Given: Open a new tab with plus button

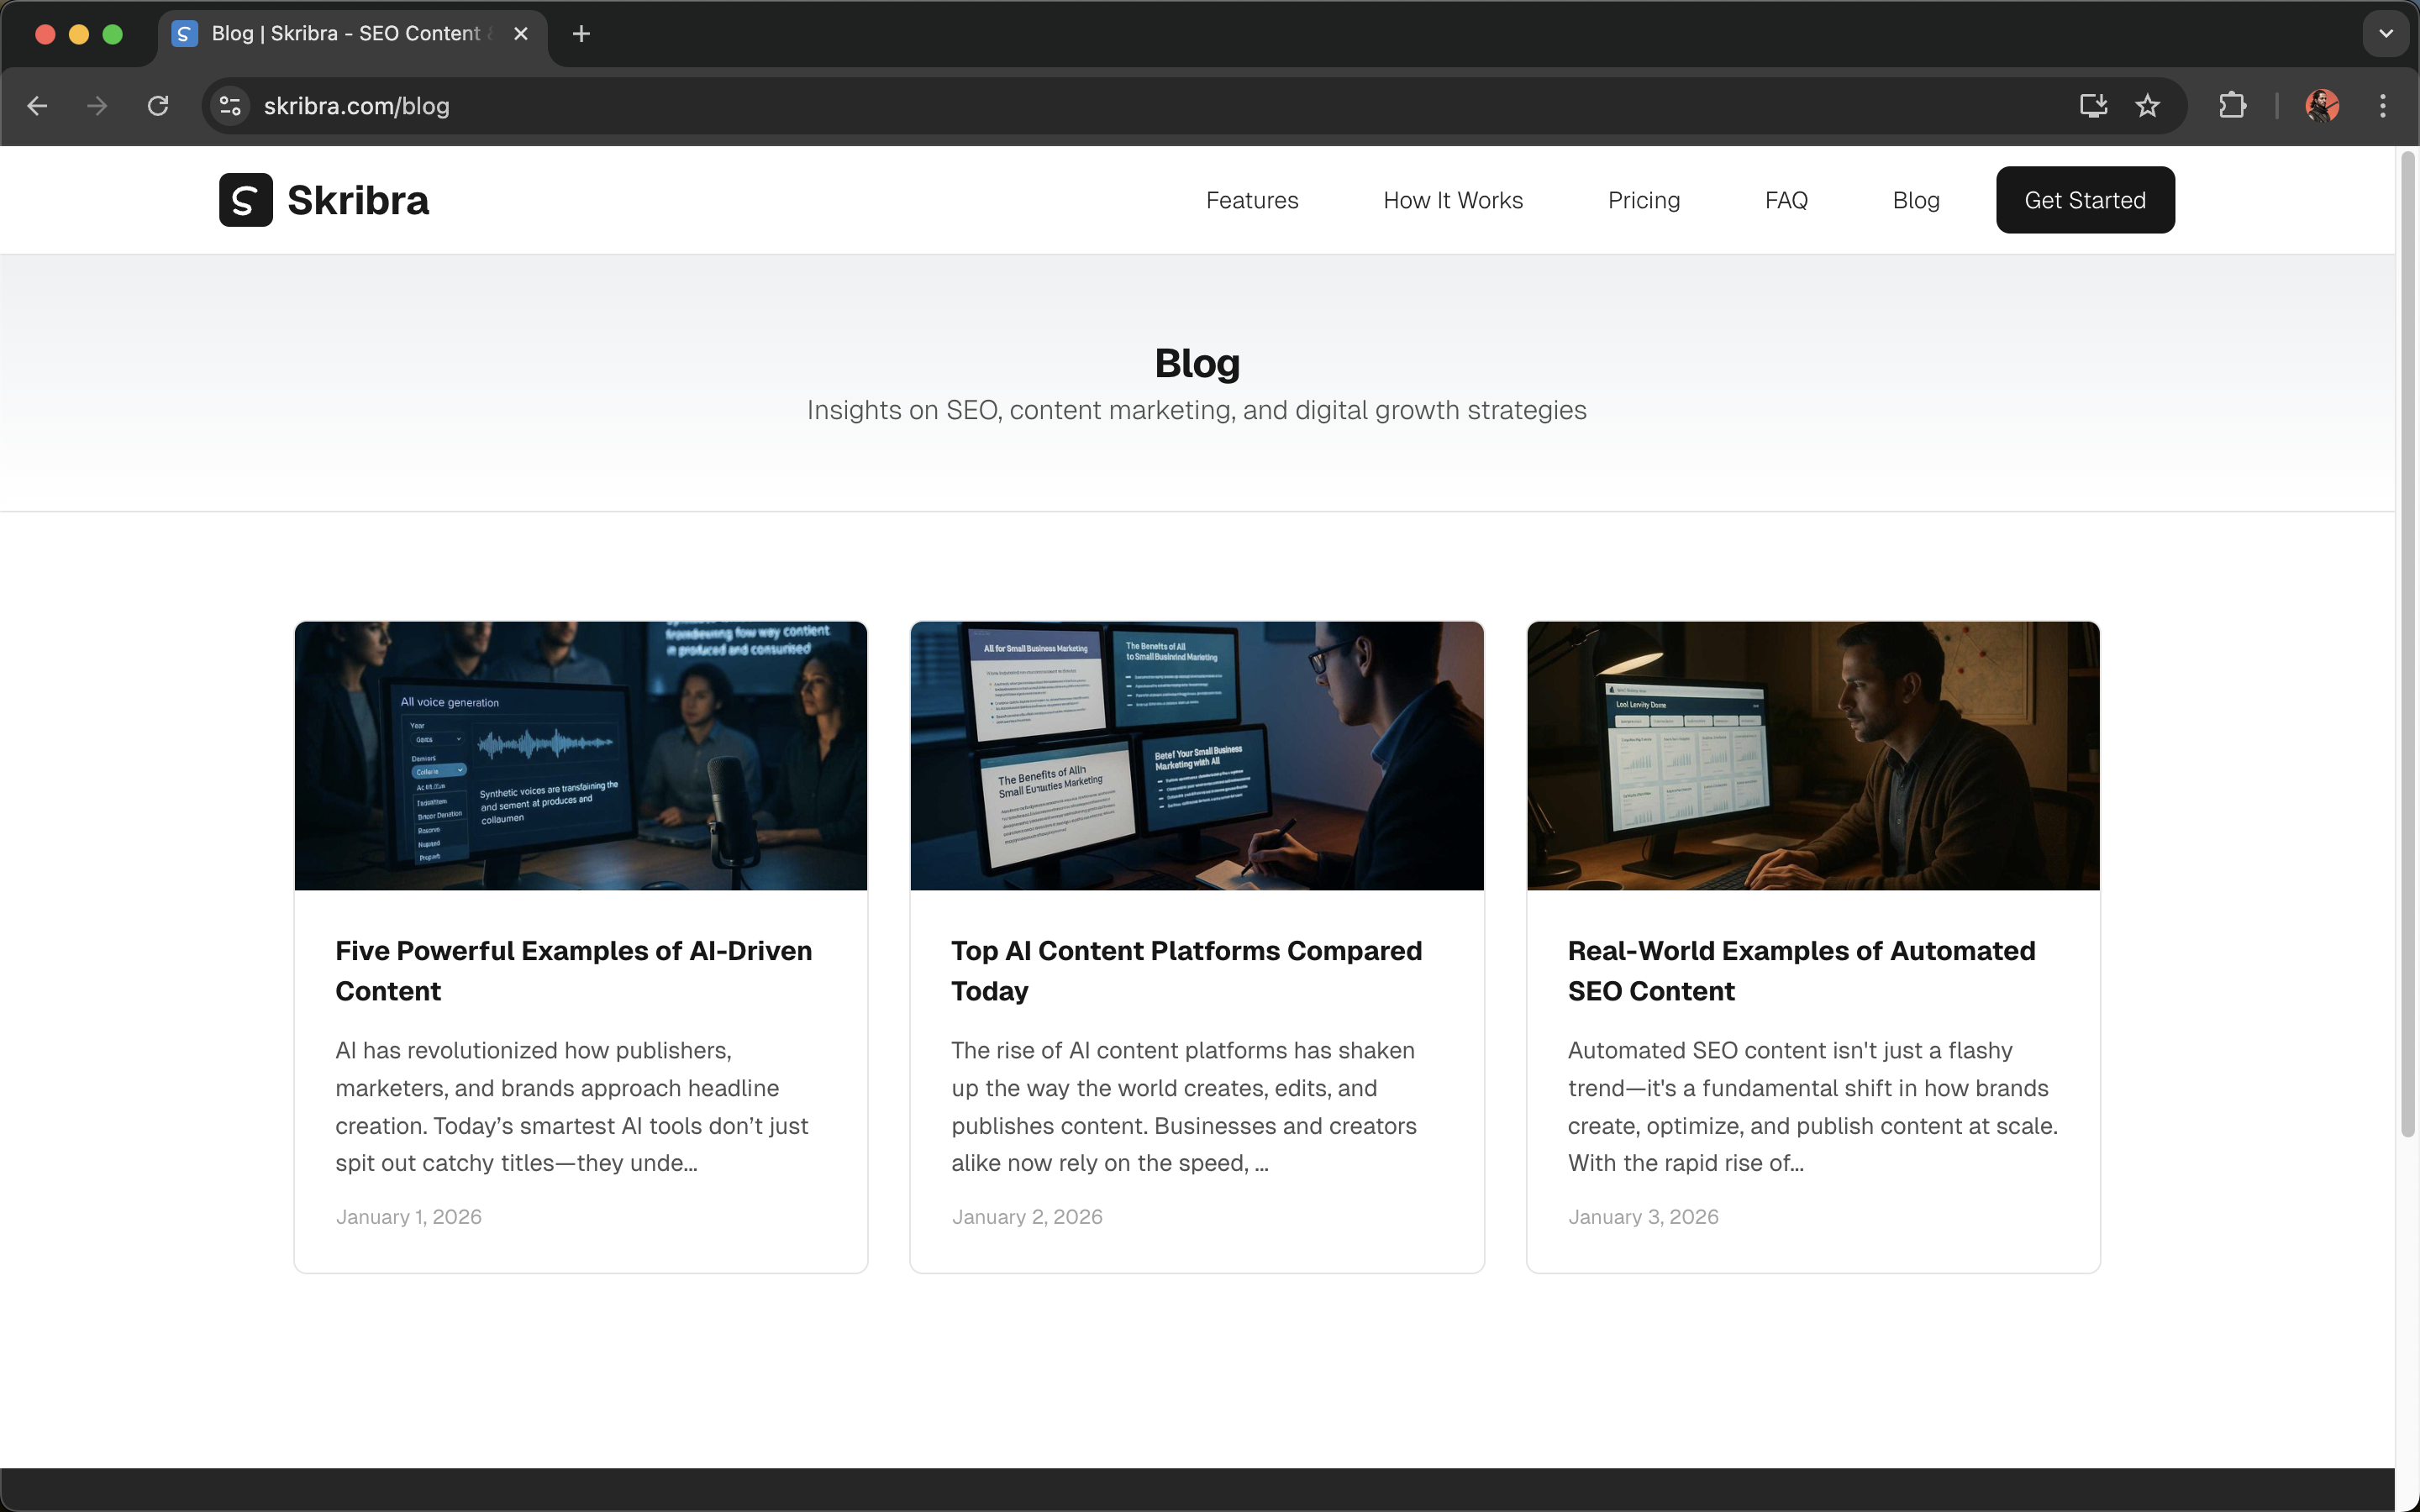Looking at the screenshot, I should click(x=581, y=34).
